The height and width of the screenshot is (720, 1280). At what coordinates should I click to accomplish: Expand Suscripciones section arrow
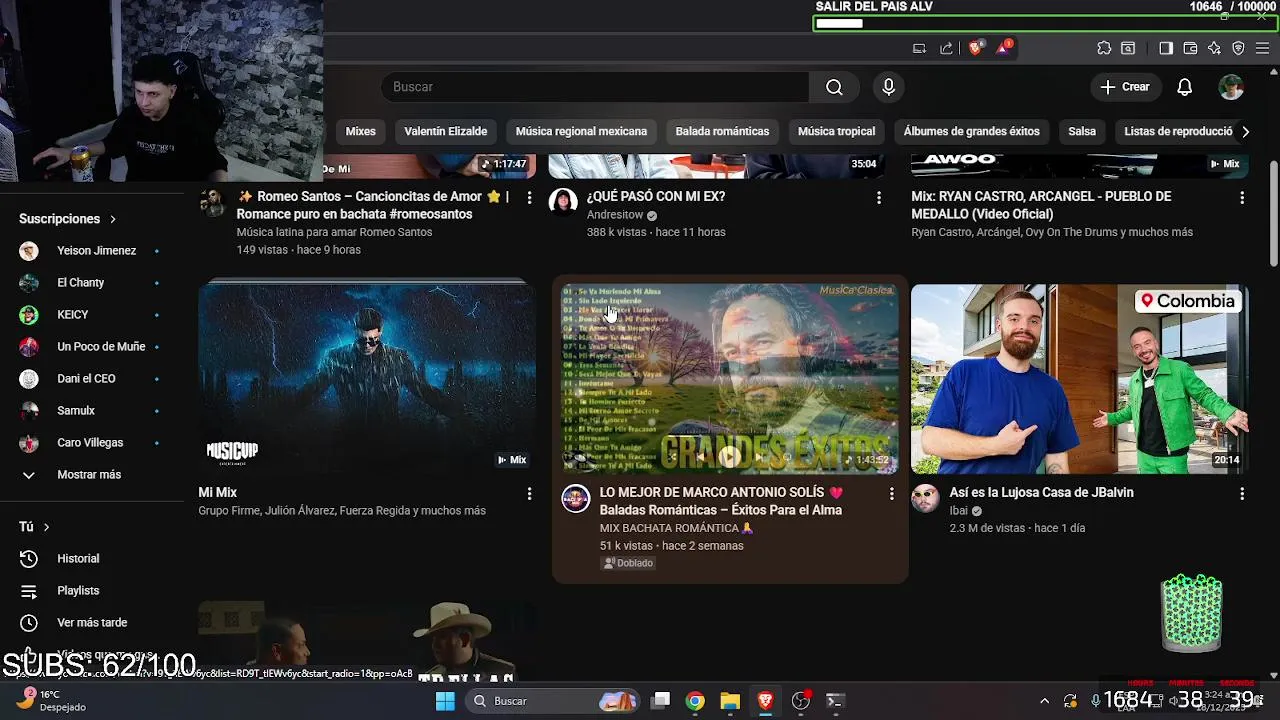click(x=113, y=219)
